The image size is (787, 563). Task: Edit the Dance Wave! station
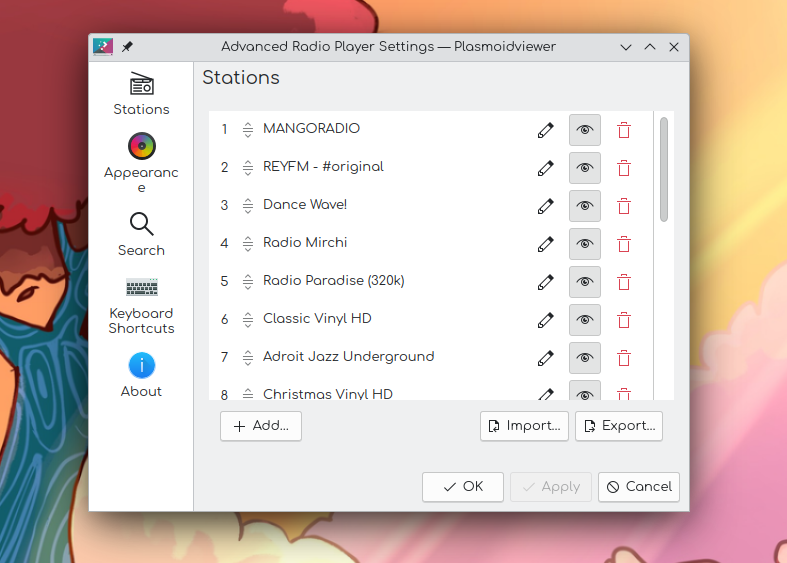point(546,206)
